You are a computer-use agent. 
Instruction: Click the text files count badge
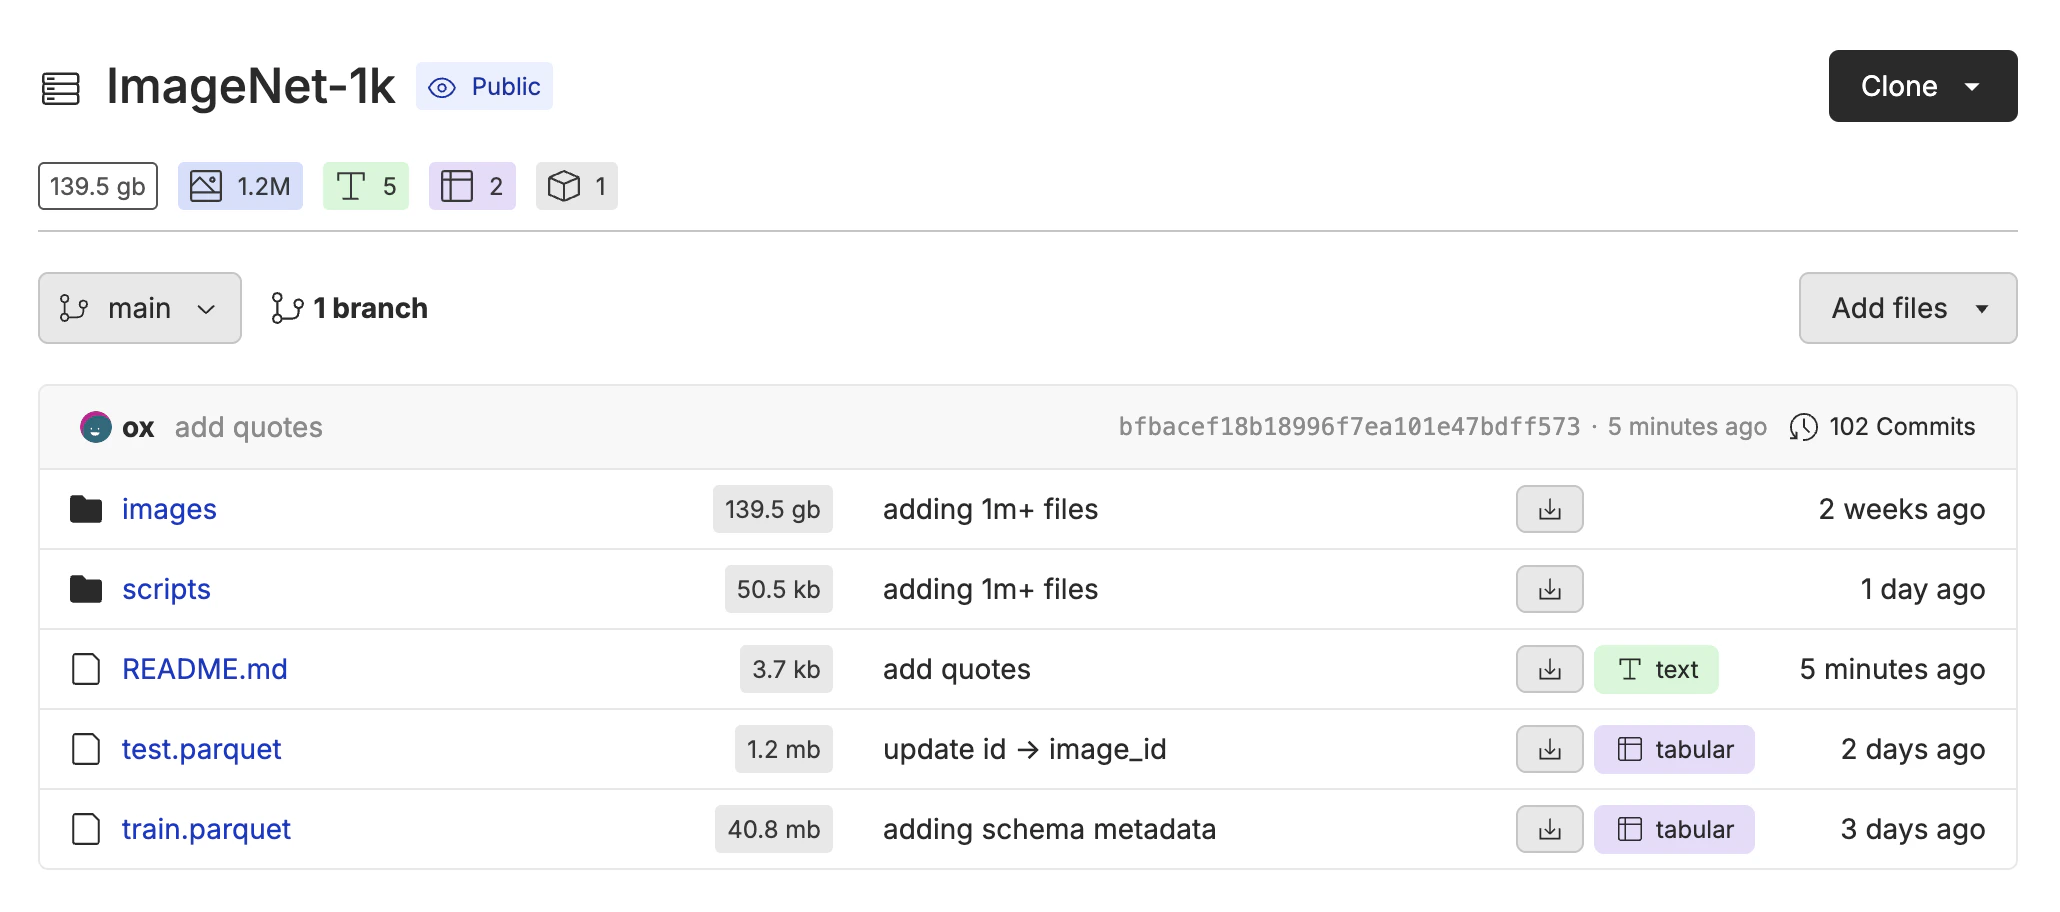pos(365,186)
